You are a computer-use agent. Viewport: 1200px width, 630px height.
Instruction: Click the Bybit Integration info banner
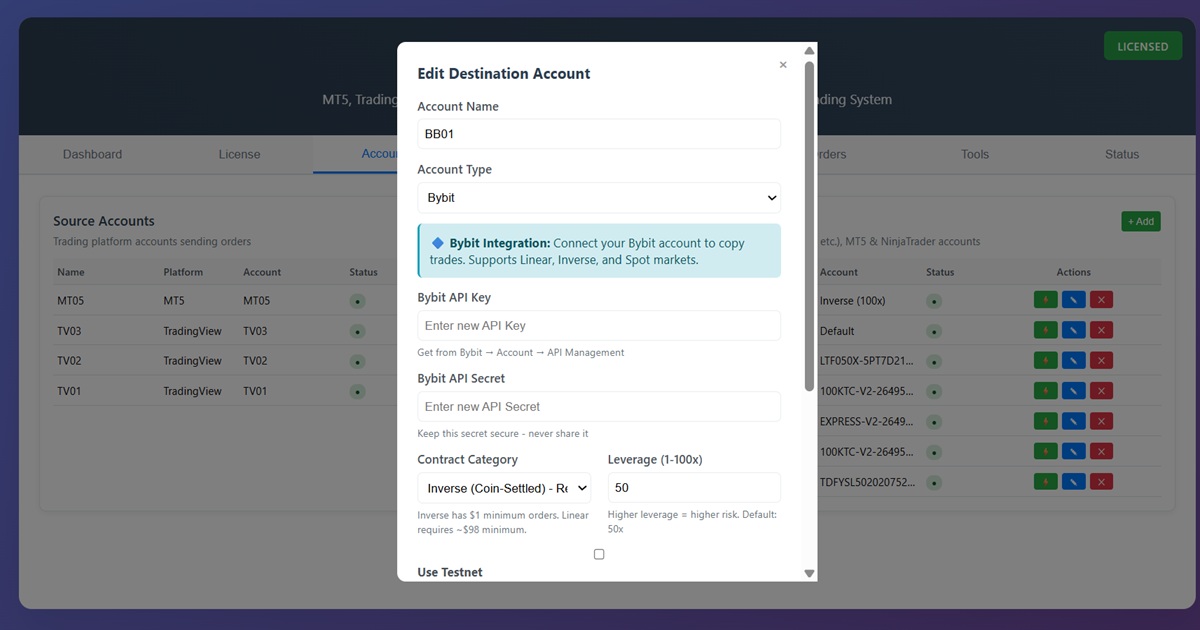pos(599,251)
